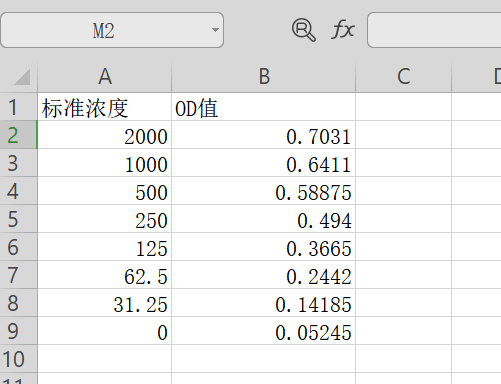Select all cells with corner triangle

point(22,77)
